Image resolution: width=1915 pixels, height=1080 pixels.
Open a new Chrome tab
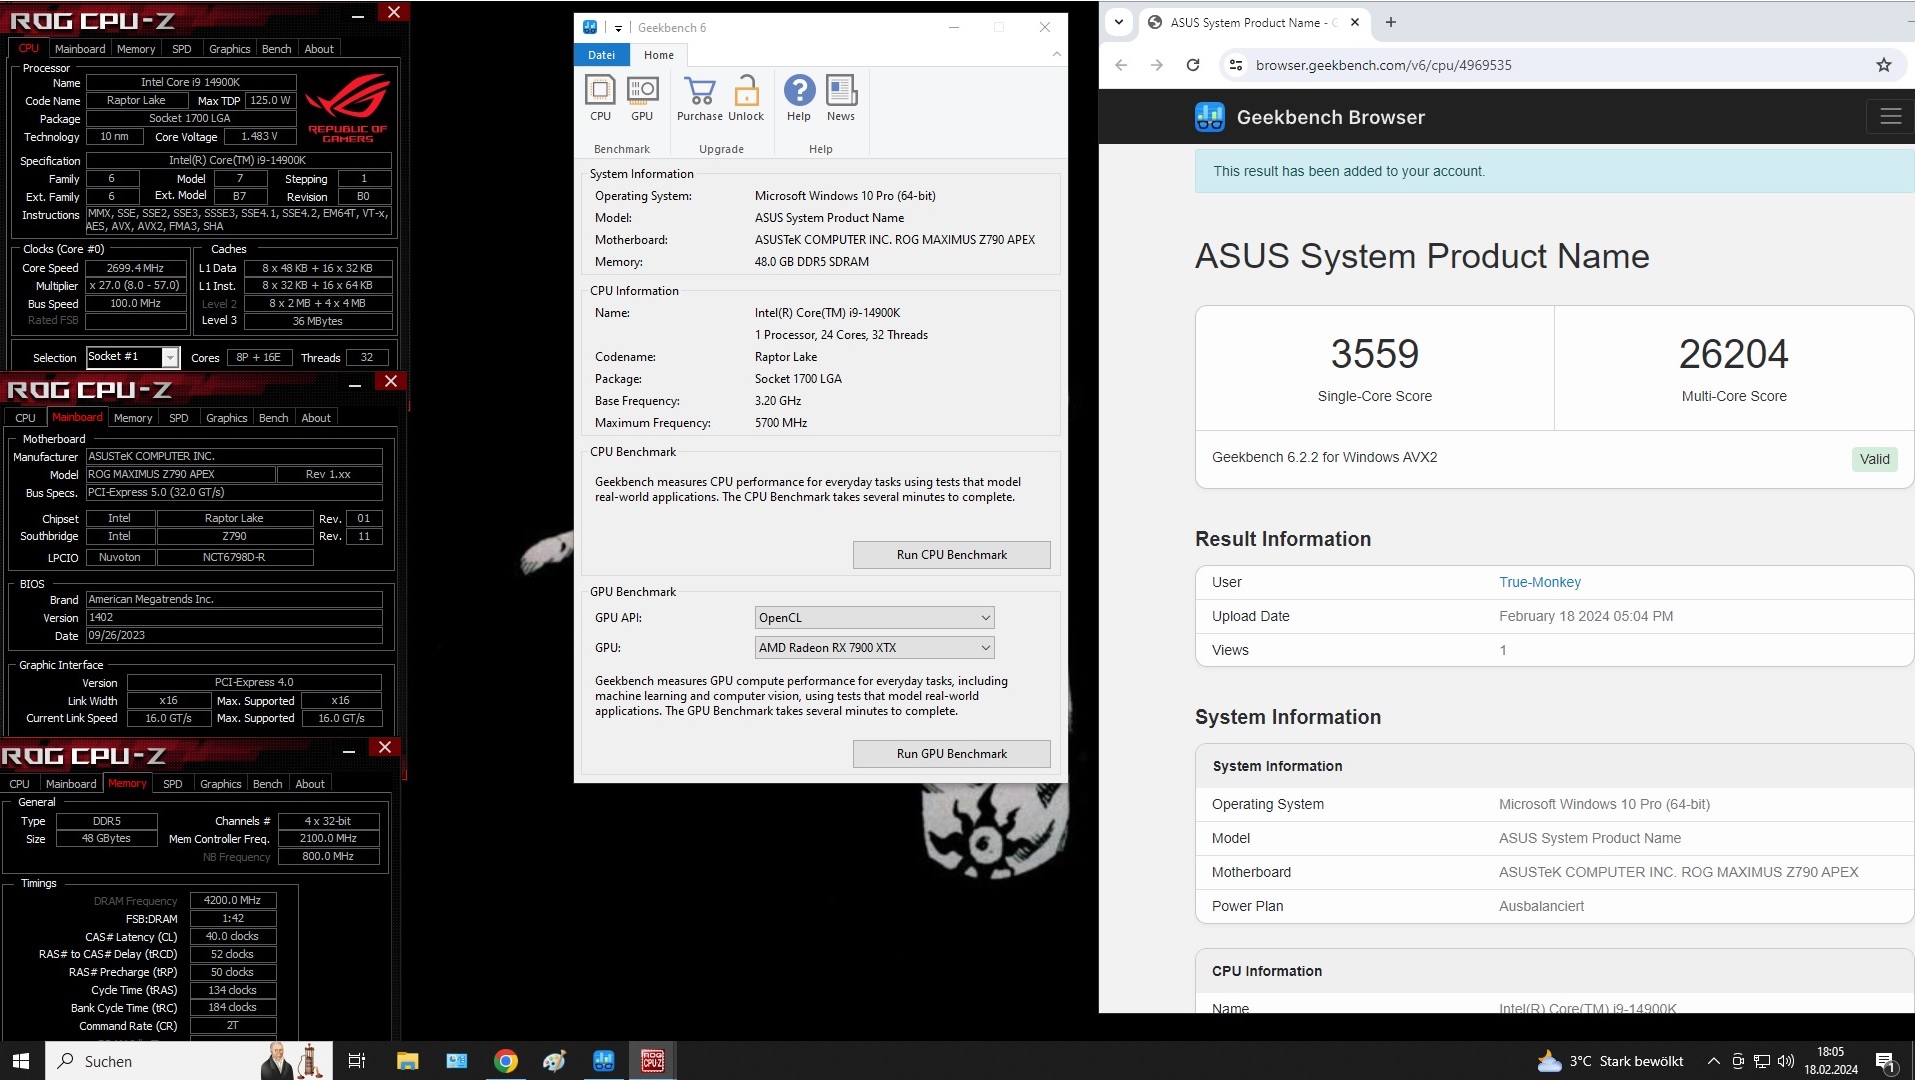(1390, 22)
